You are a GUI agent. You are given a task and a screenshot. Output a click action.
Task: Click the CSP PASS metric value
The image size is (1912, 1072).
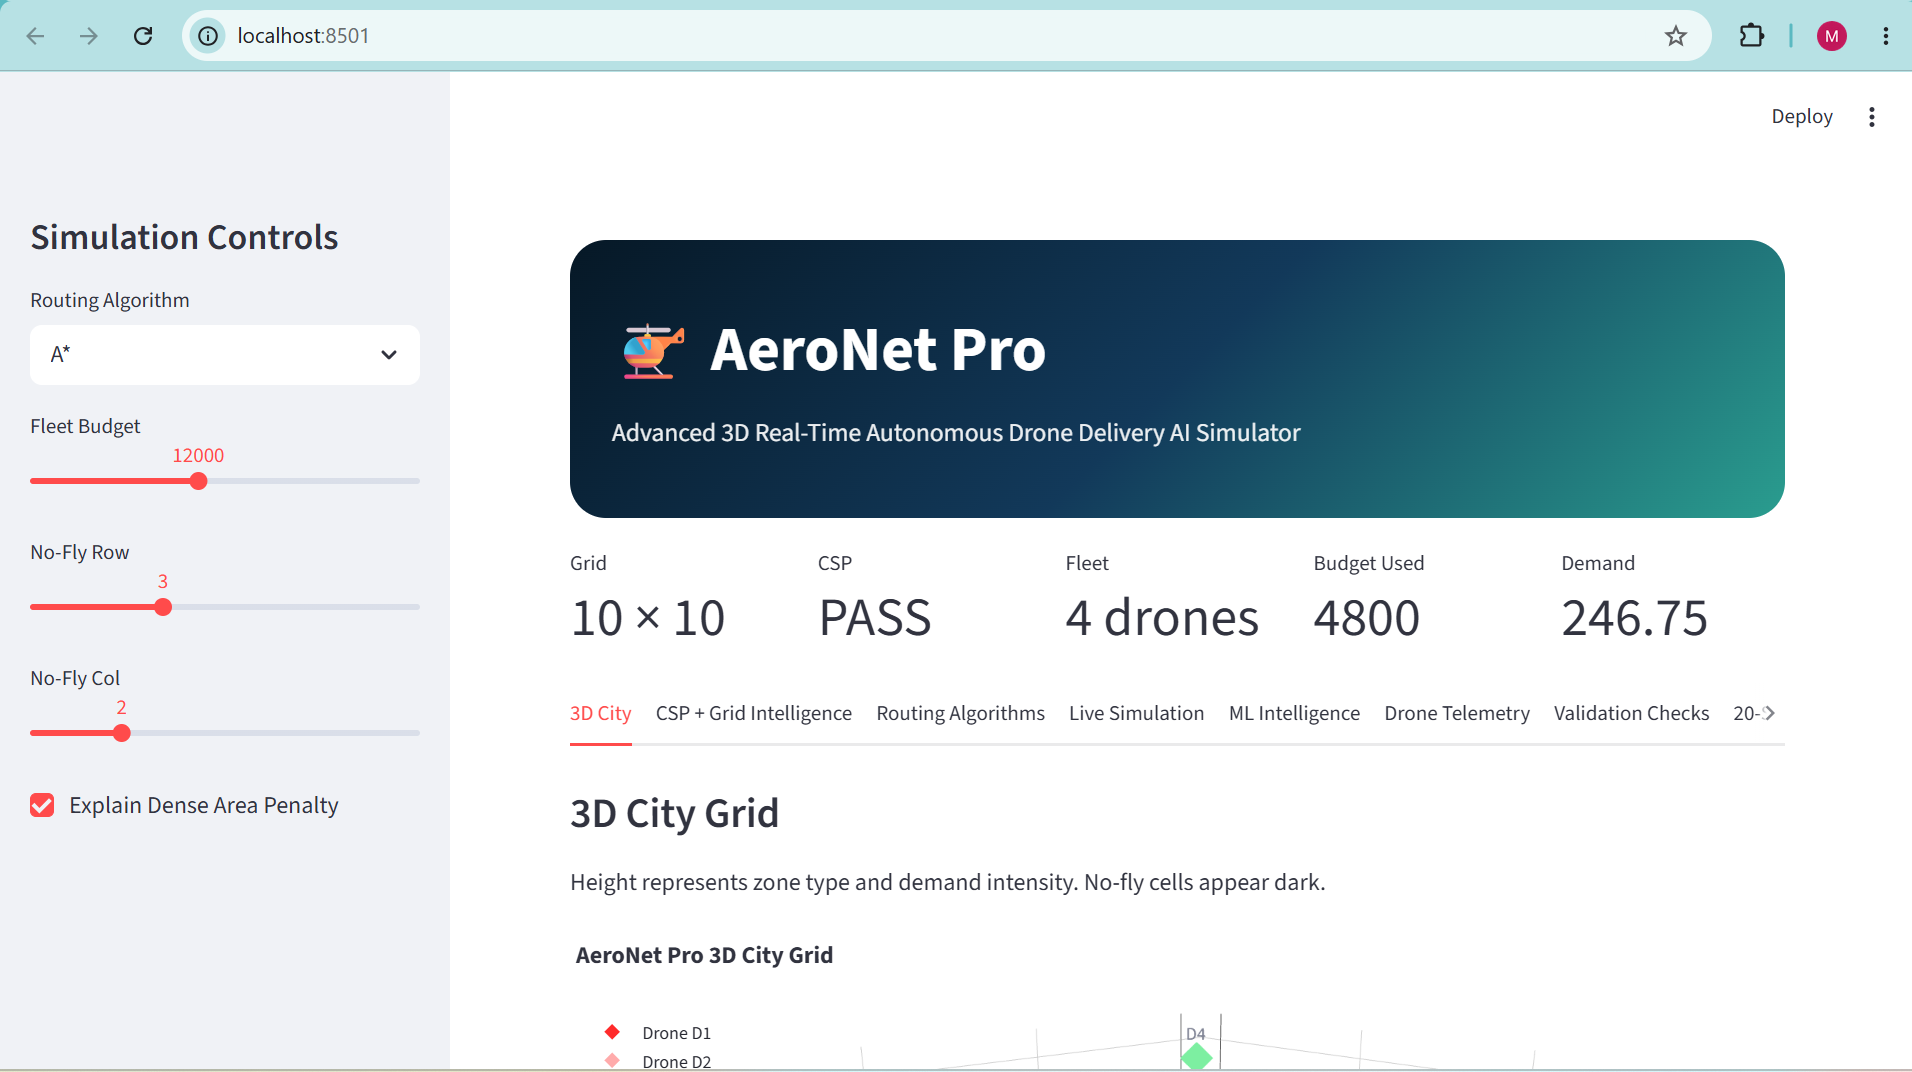[875, 618]
